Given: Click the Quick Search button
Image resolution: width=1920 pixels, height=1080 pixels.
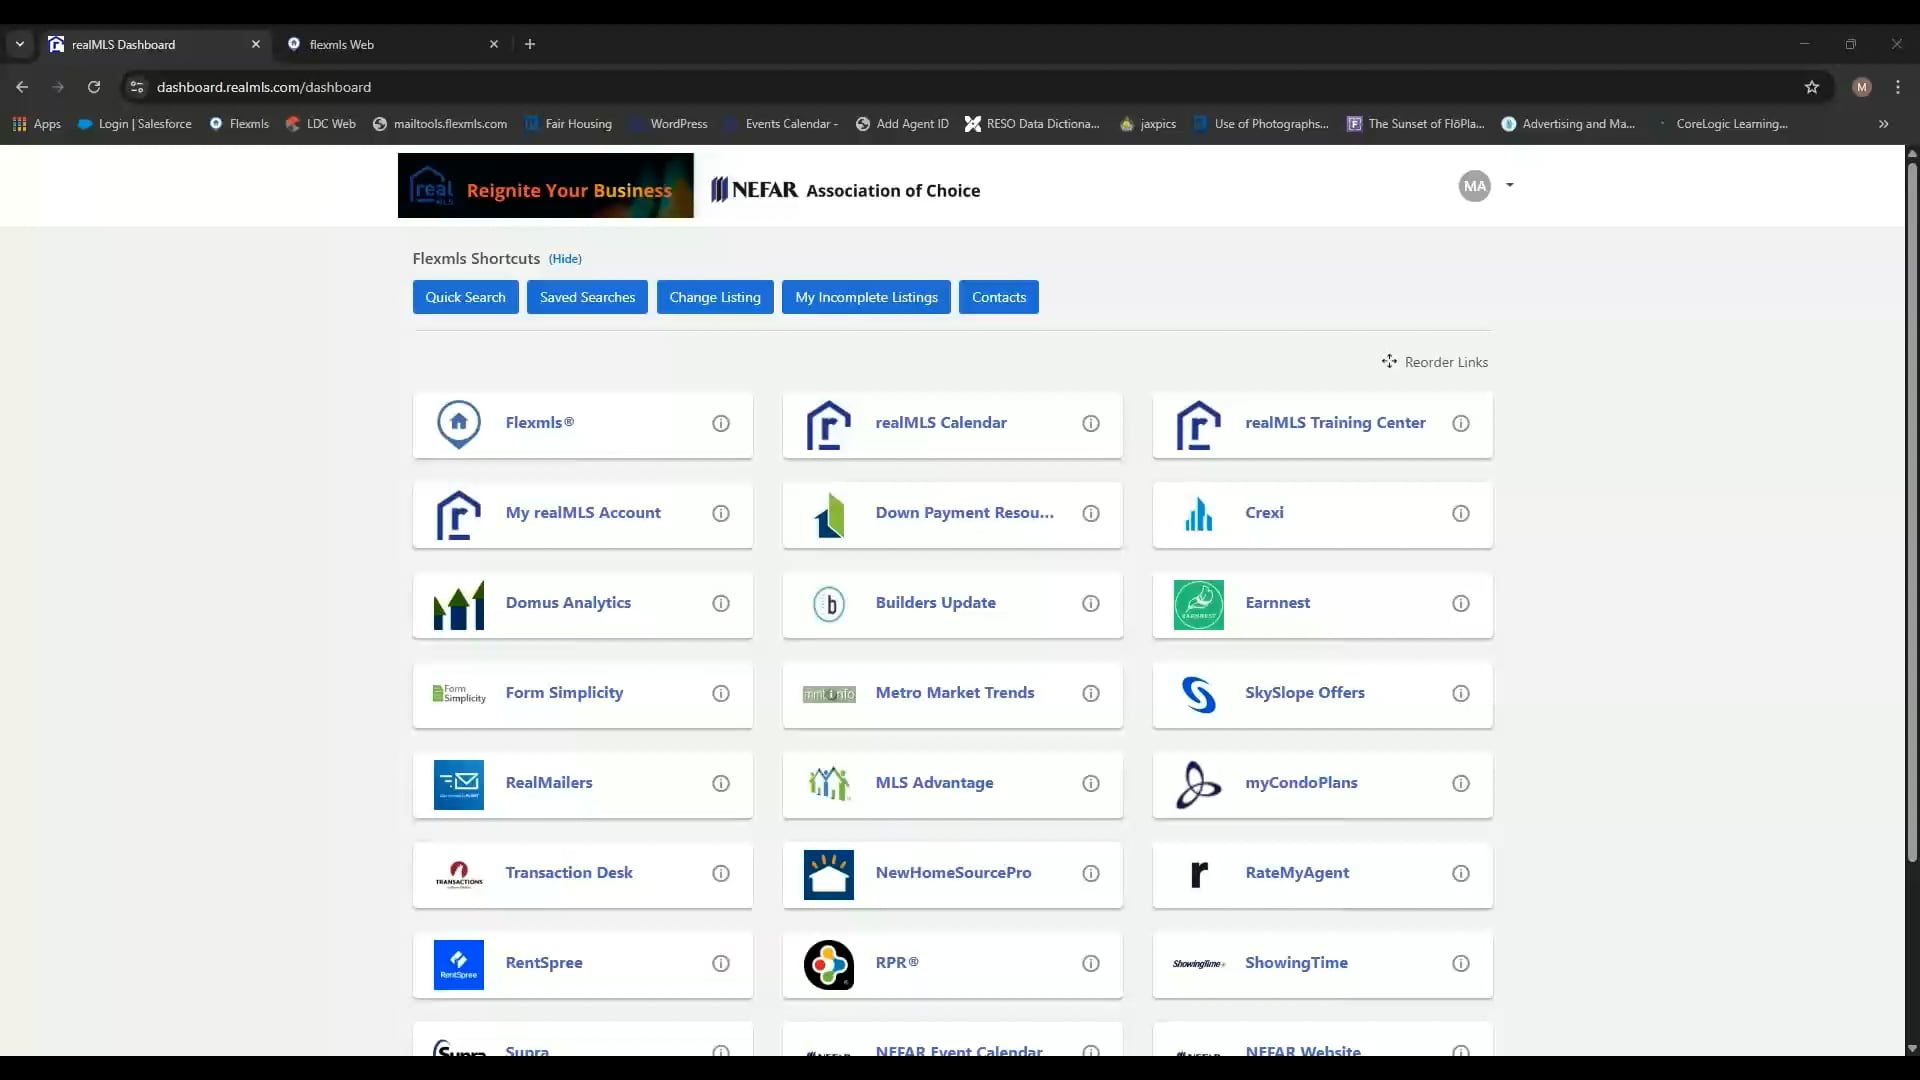Looking at the screenshot, I should 465,297.
